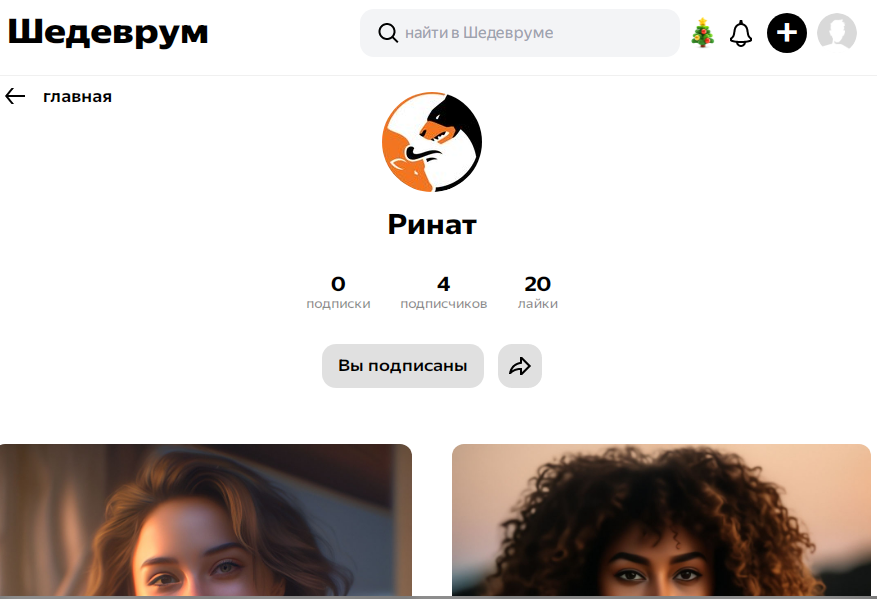The image size is (877, 599).
Task: Click the profile name Ринат
Action: [x=432, y=225]
